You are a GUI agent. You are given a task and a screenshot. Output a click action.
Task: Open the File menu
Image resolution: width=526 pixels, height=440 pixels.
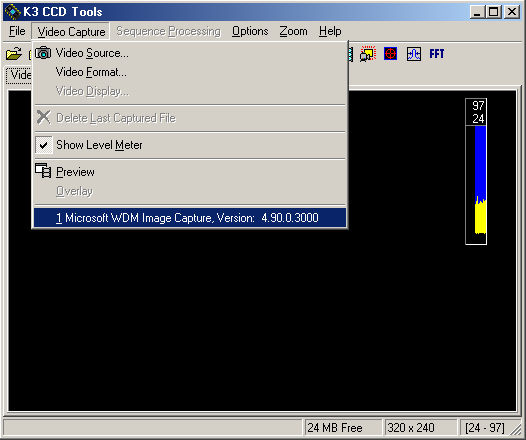pyautogui.click(x=17, y=31)
